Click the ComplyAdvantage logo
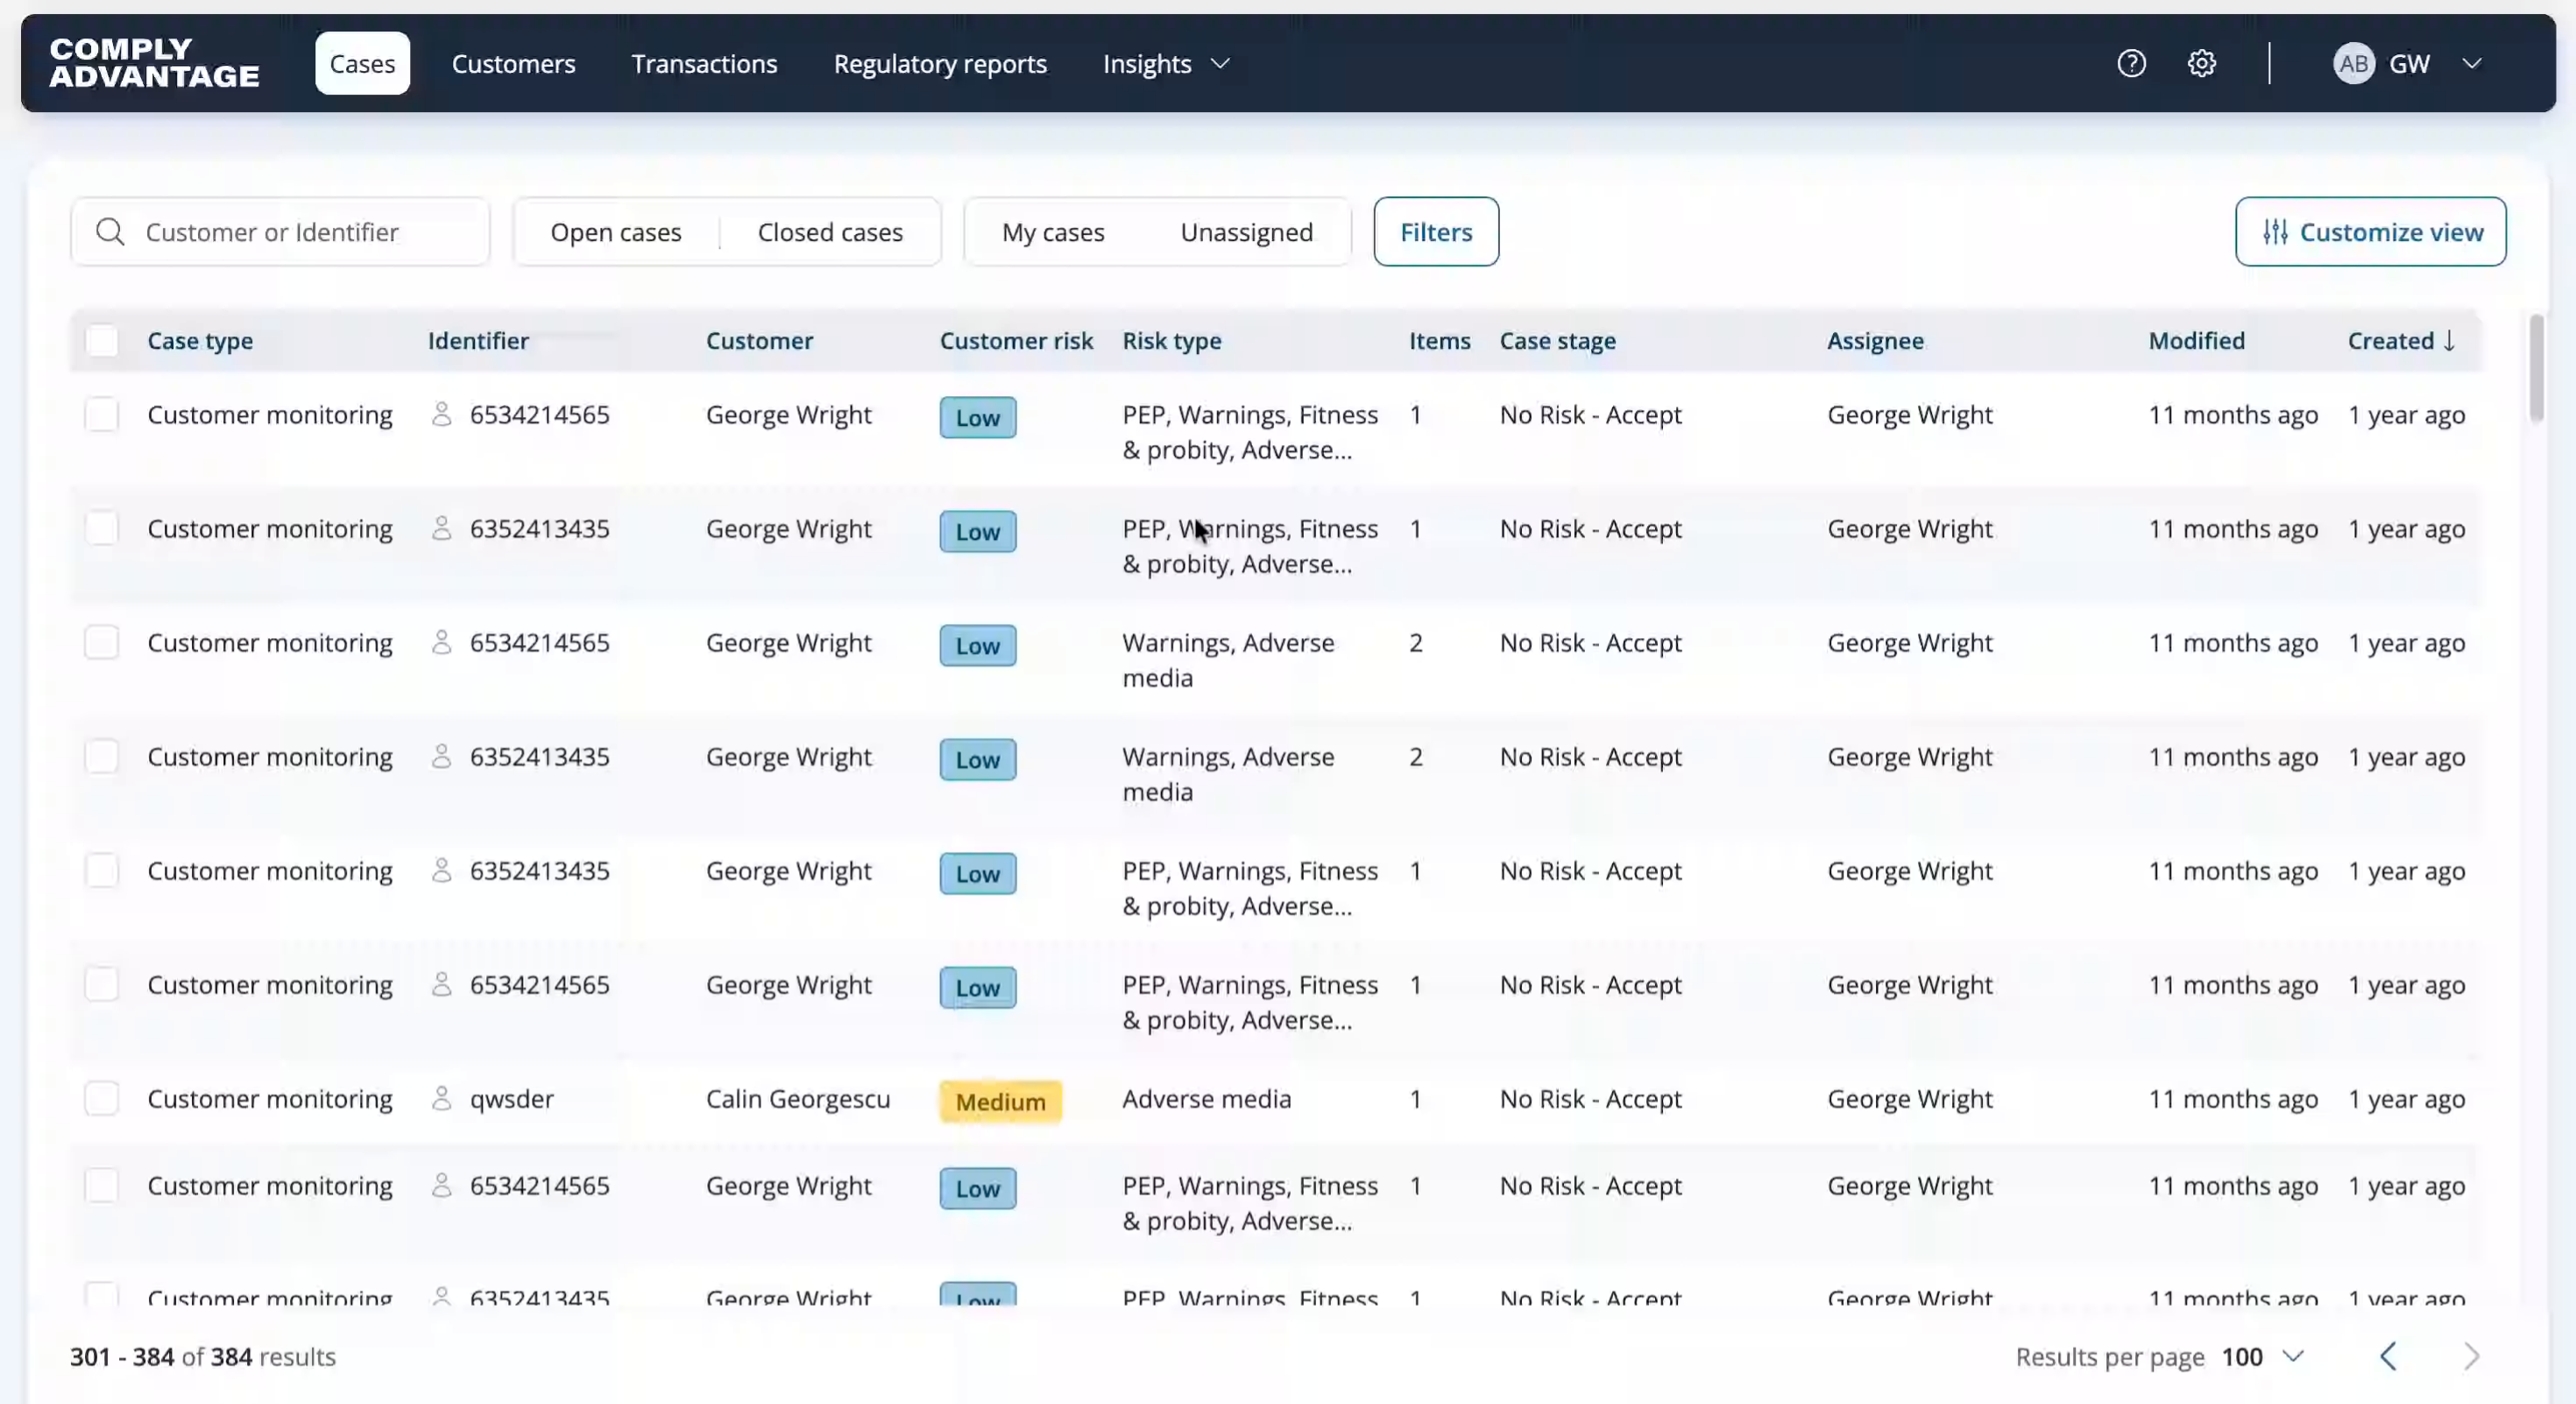This screenshot has width=2576, height=1404. (x=154, y=63)
